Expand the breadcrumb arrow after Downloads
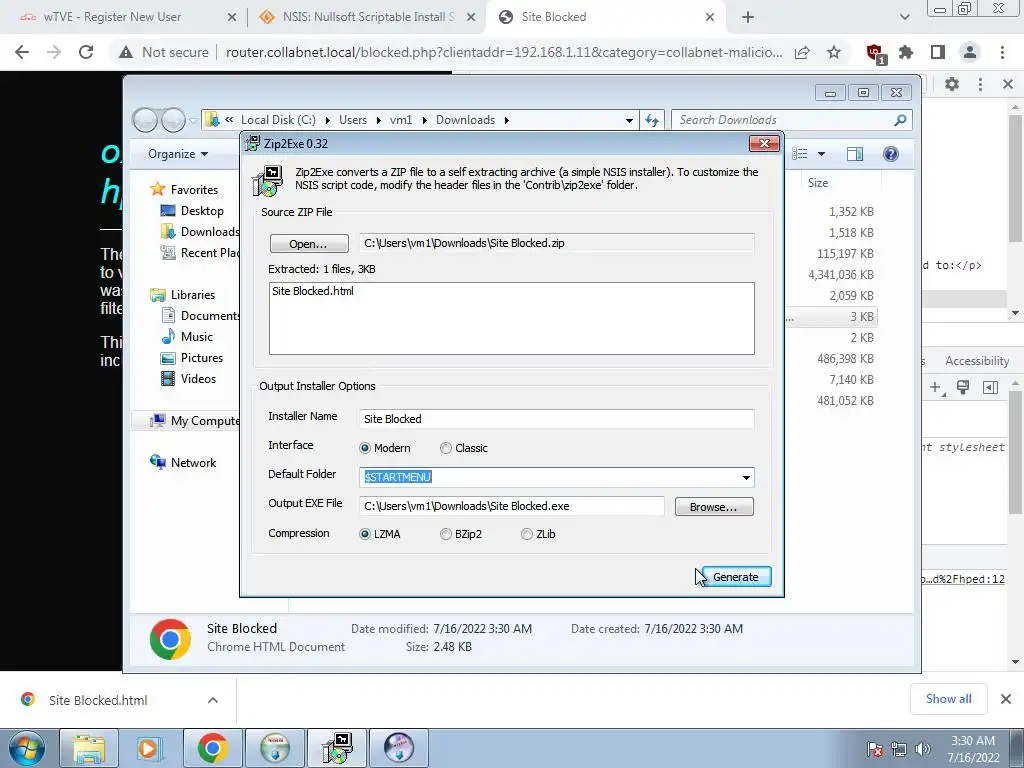 pos(507,120)
